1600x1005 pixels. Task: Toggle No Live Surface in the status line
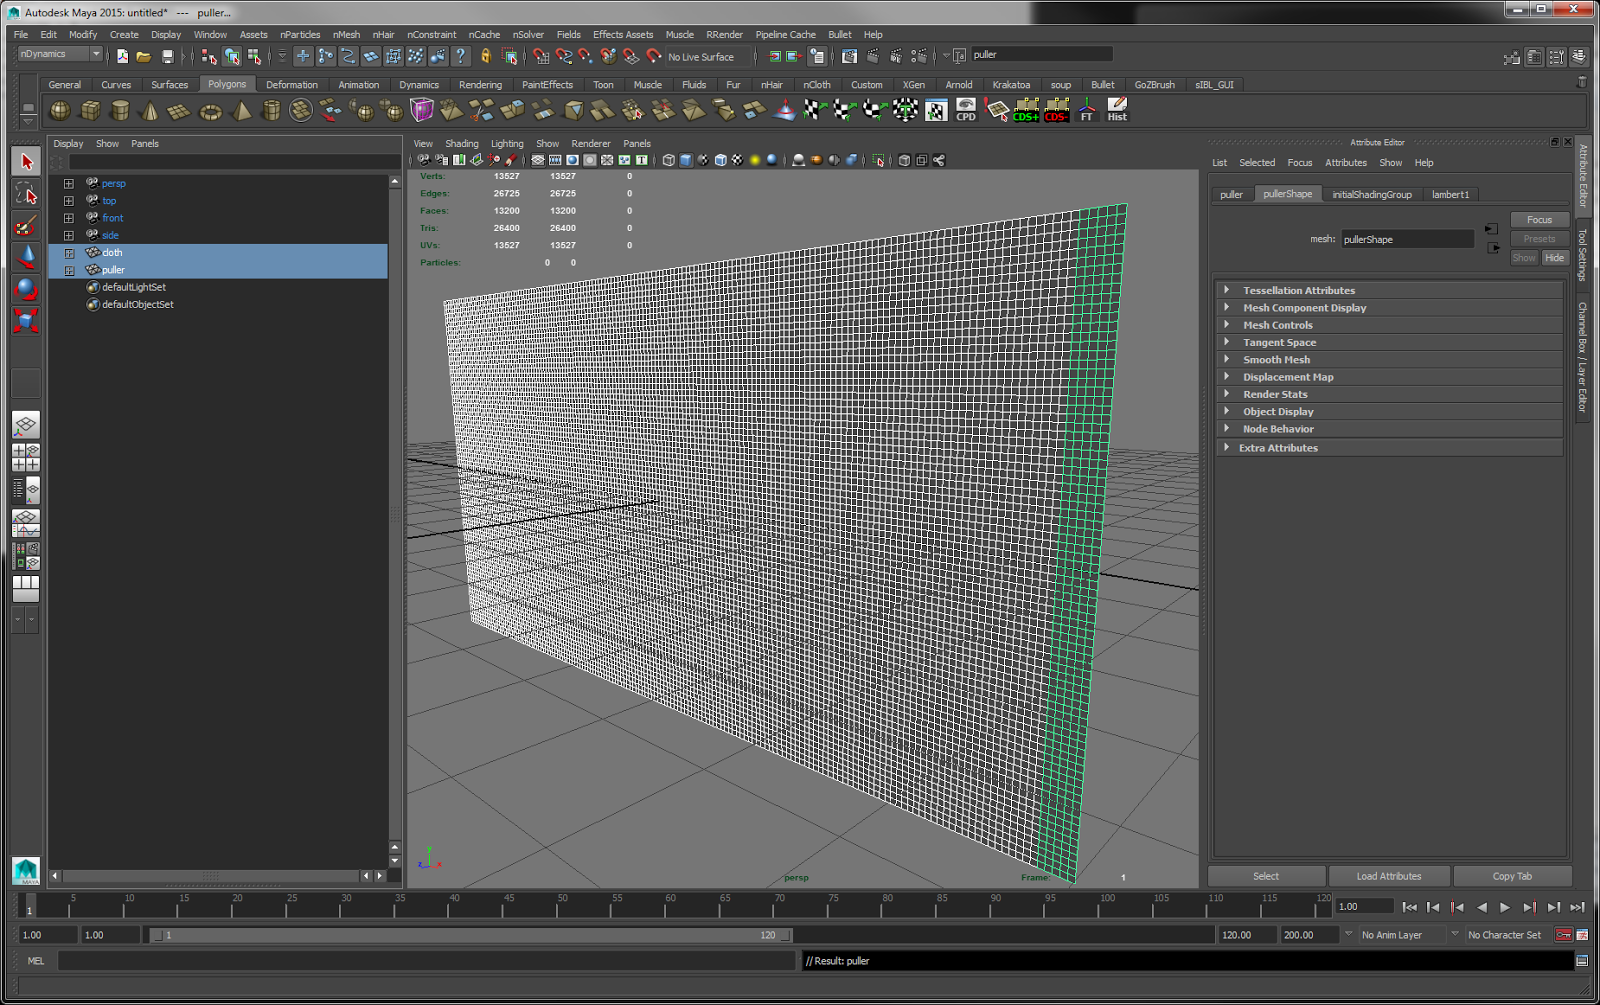tap(700, 57)
